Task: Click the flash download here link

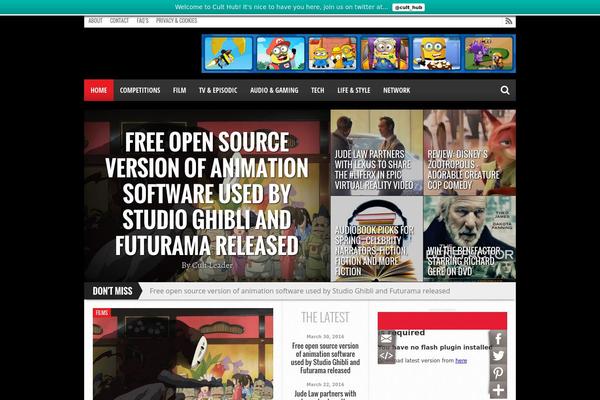Action: (461, 361)
